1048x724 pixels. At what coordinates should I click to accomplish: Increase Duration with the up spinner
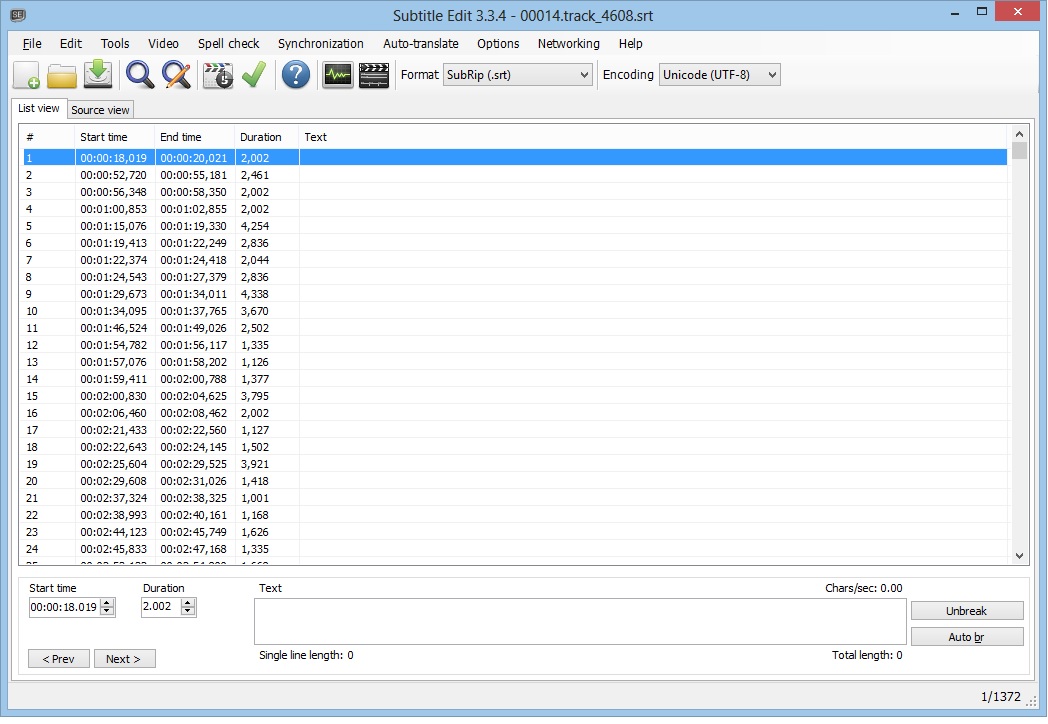click(188, 602)
